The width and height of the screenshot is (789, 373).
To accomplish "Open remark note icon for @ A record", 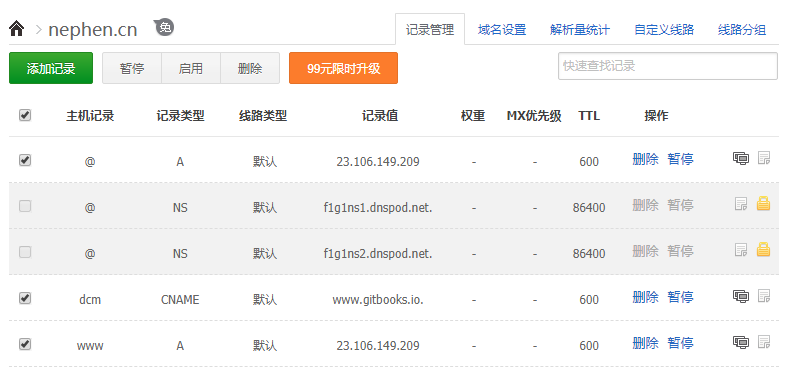I will coord(764,159).
